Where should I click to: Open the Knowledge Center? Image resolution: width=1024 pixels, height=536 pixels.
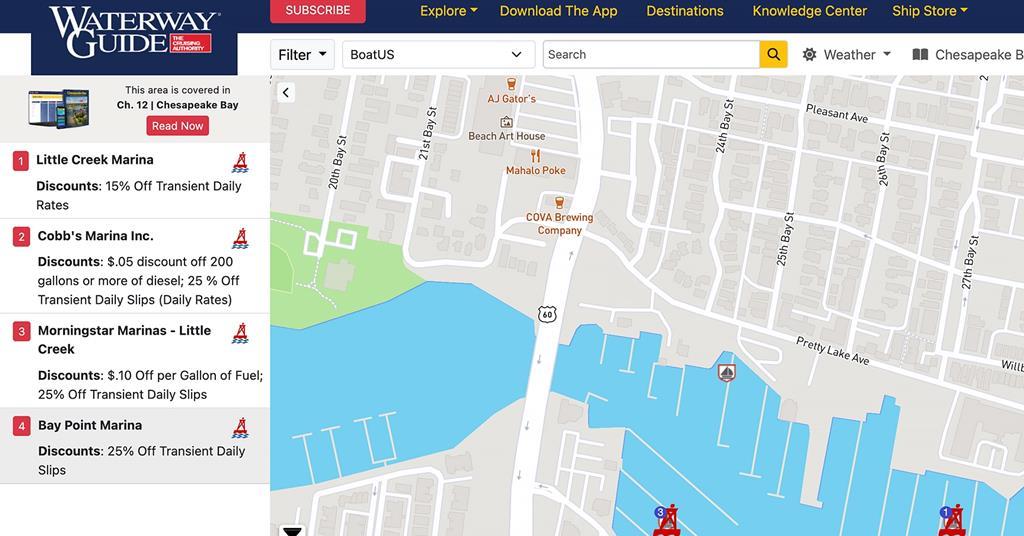coord(809,11)
